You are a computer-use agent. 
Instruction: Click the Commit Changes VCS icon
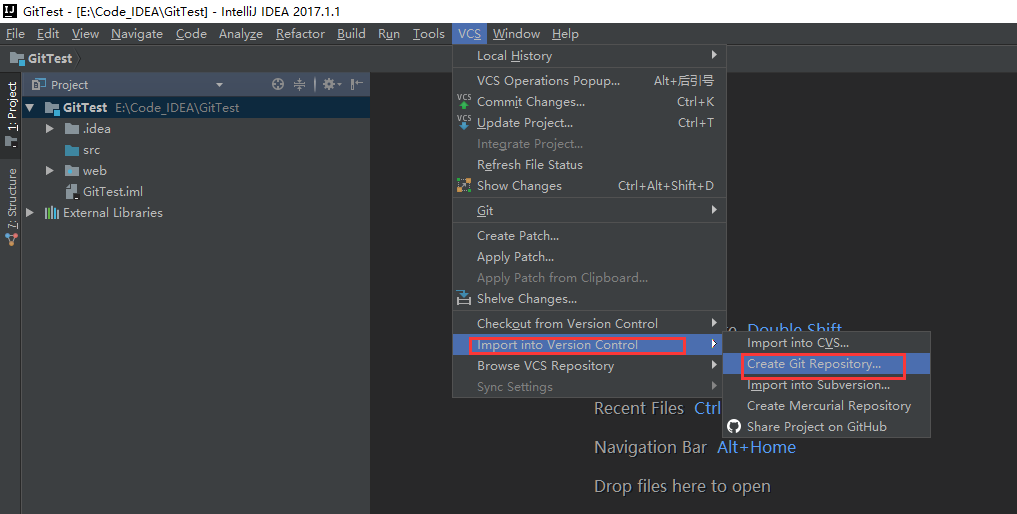464,101
